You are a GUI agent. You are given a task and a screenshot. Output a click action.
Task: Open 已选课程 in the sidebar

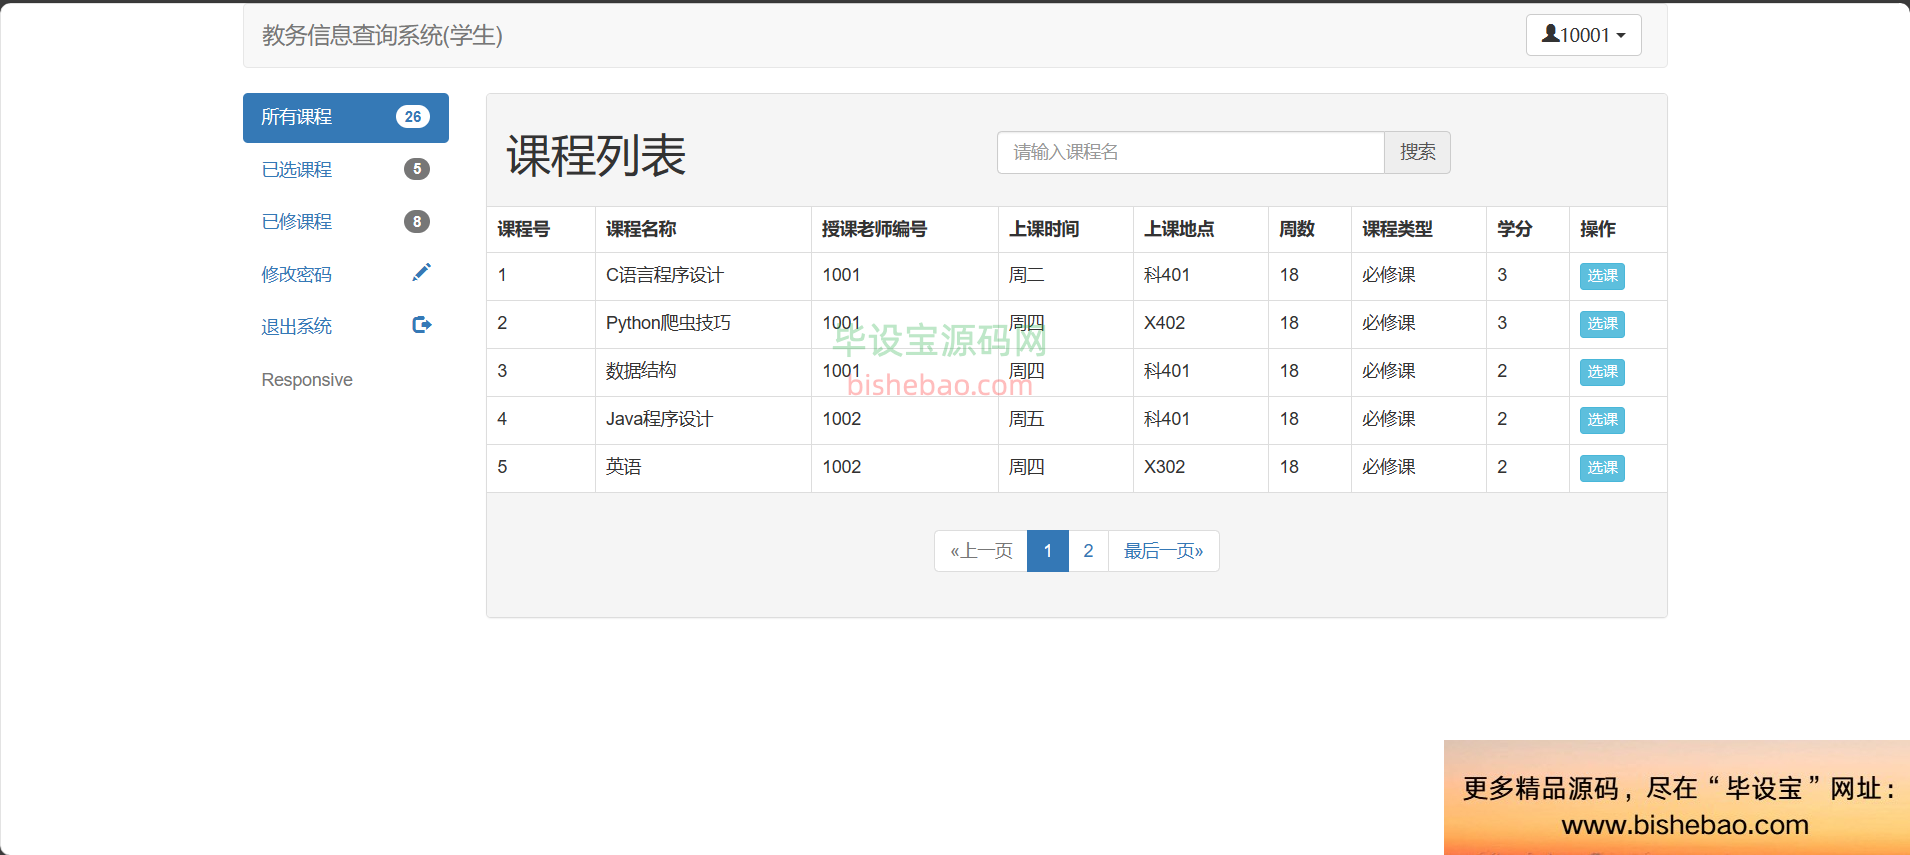tap(345, 169)
